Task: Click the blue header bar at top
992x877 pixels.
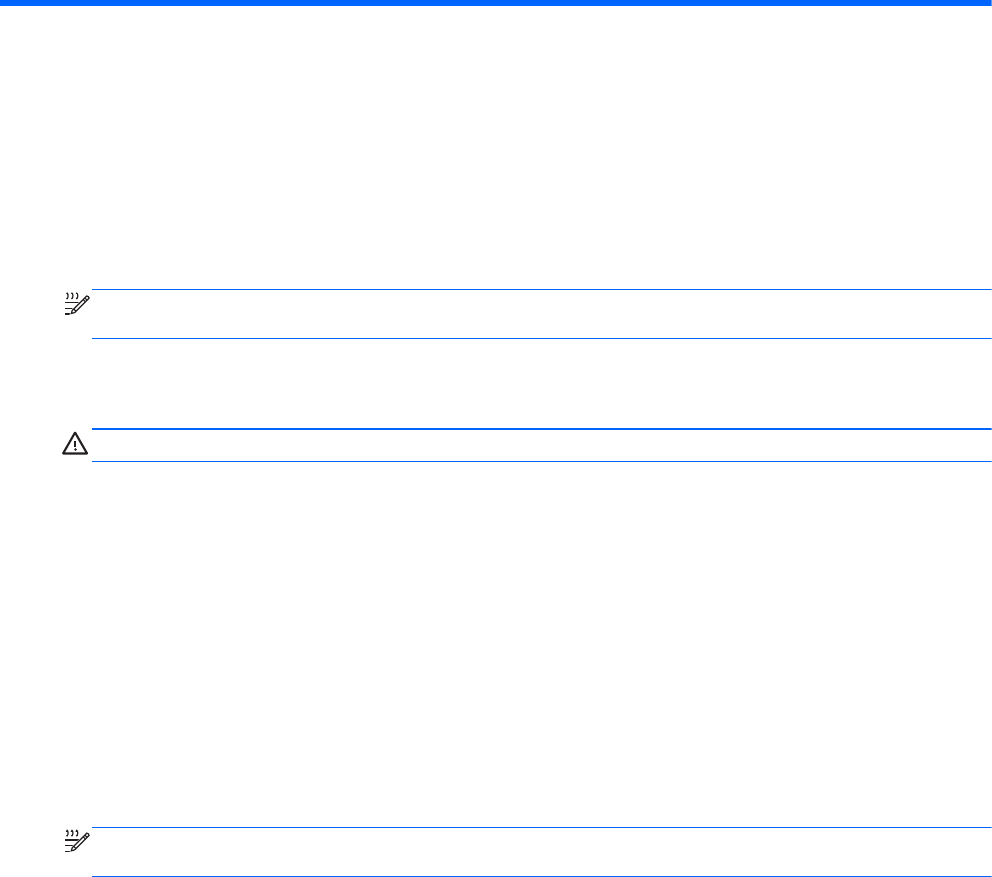Action: pyautogui.click(x=496, y=3)
